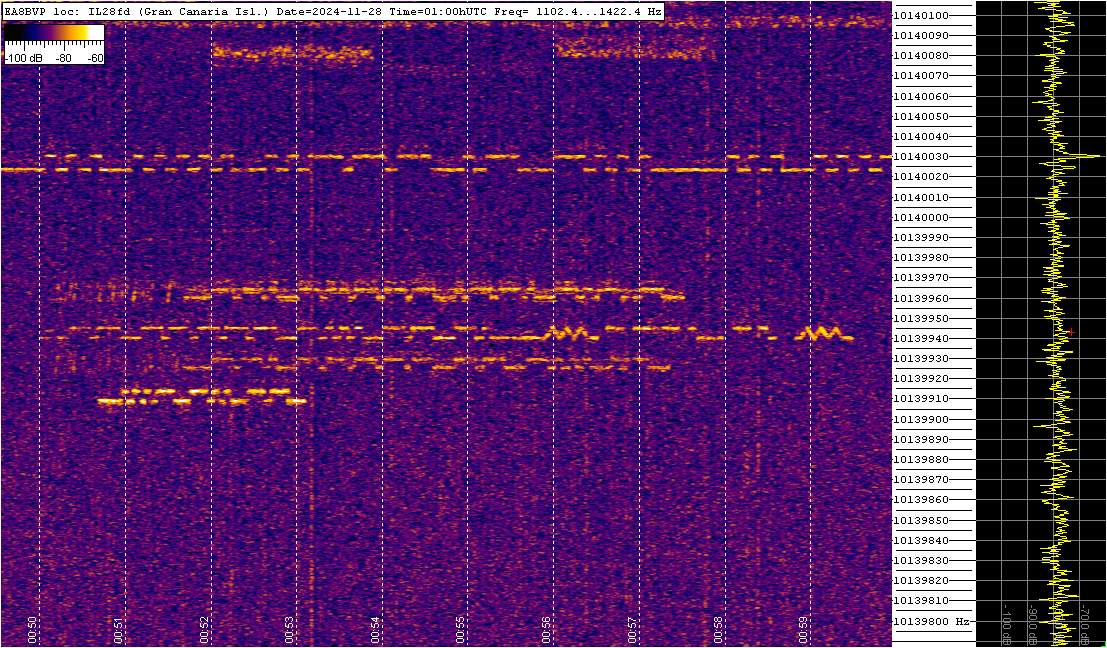Click the 10140100 frequency scale label
The width and height of the screenshot is (1107, 648).
(921, 16)
